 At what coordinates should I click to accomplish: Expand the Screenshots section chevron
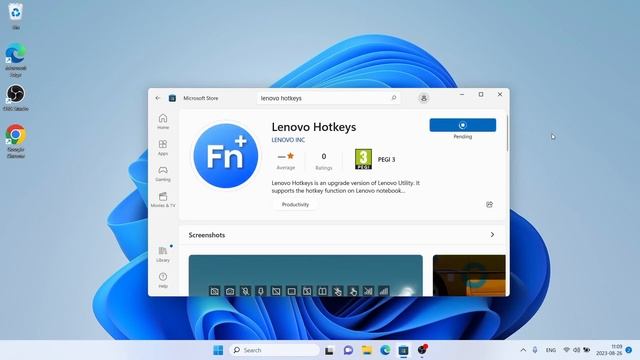492,235
